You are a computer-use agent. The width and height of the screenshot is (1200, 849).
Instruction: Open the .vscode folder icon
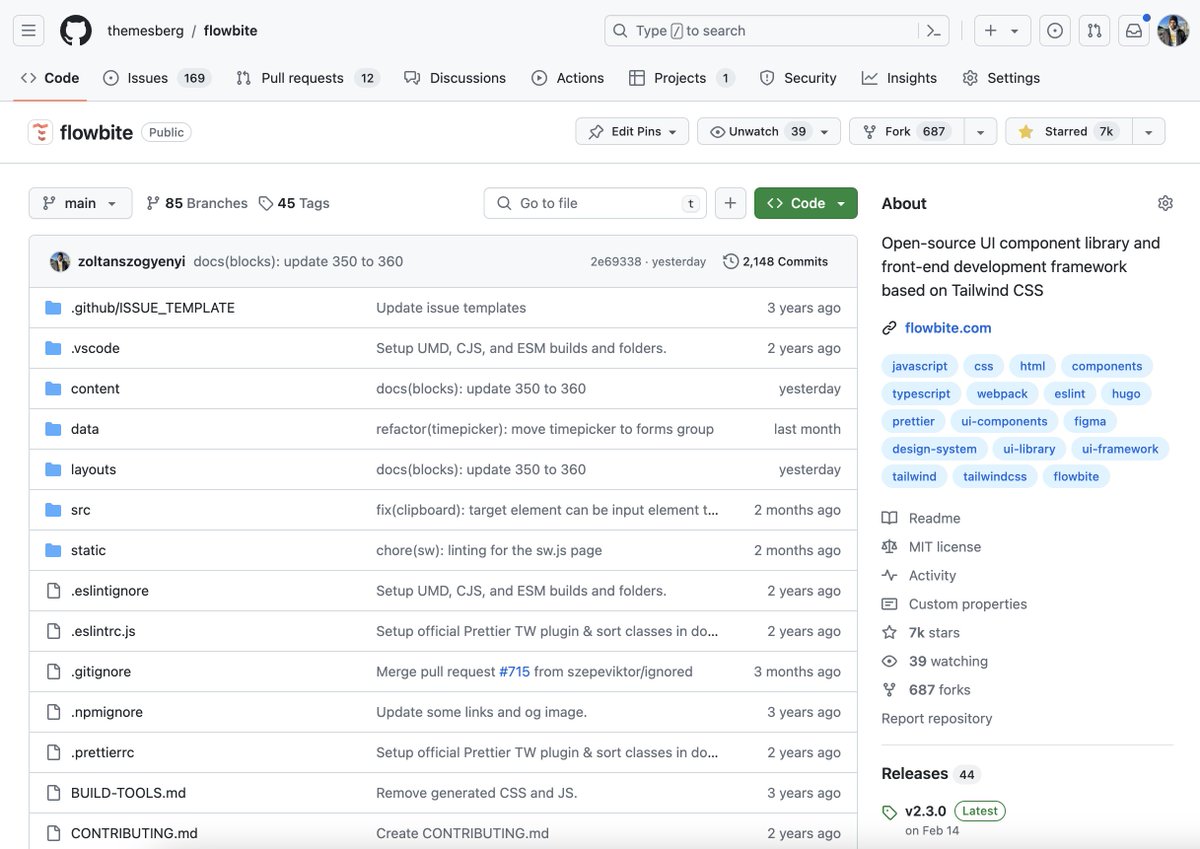pyautogui.click(x=53, y=348)
